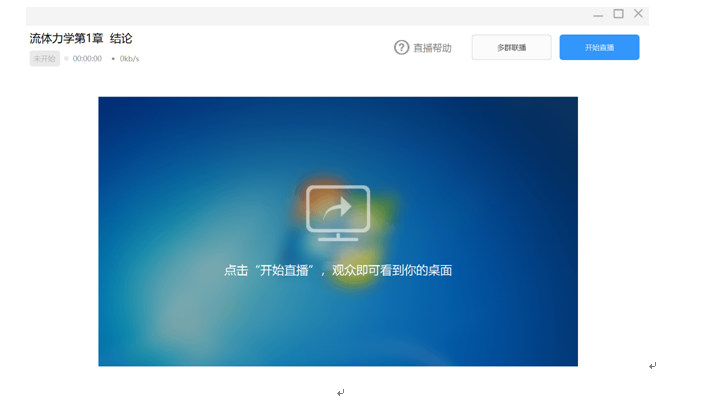This screenshot has height=400, width=706.
Task: Click the screen share monitor icon
Action: [338, 213]
